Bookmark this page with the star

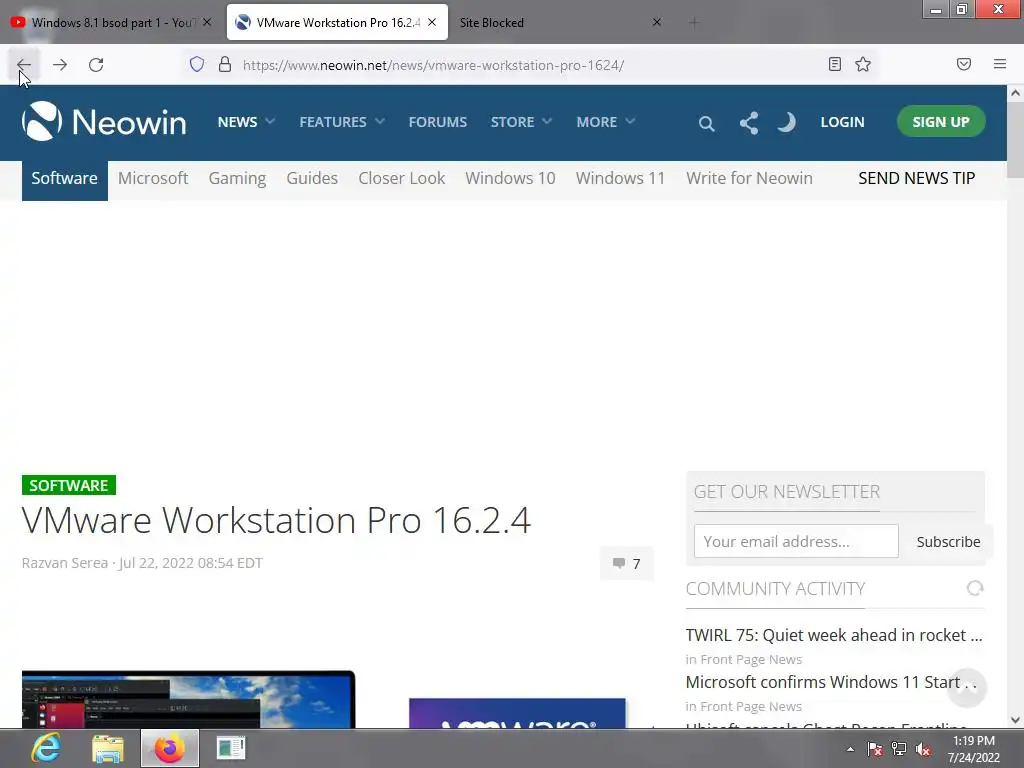point(863,64)
